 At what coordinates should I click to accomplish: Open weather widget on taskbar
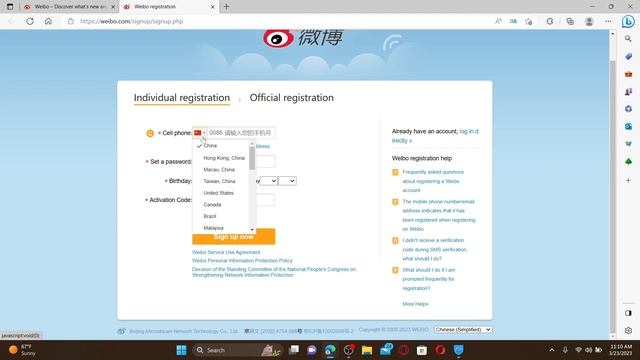[x=22, y=350]
